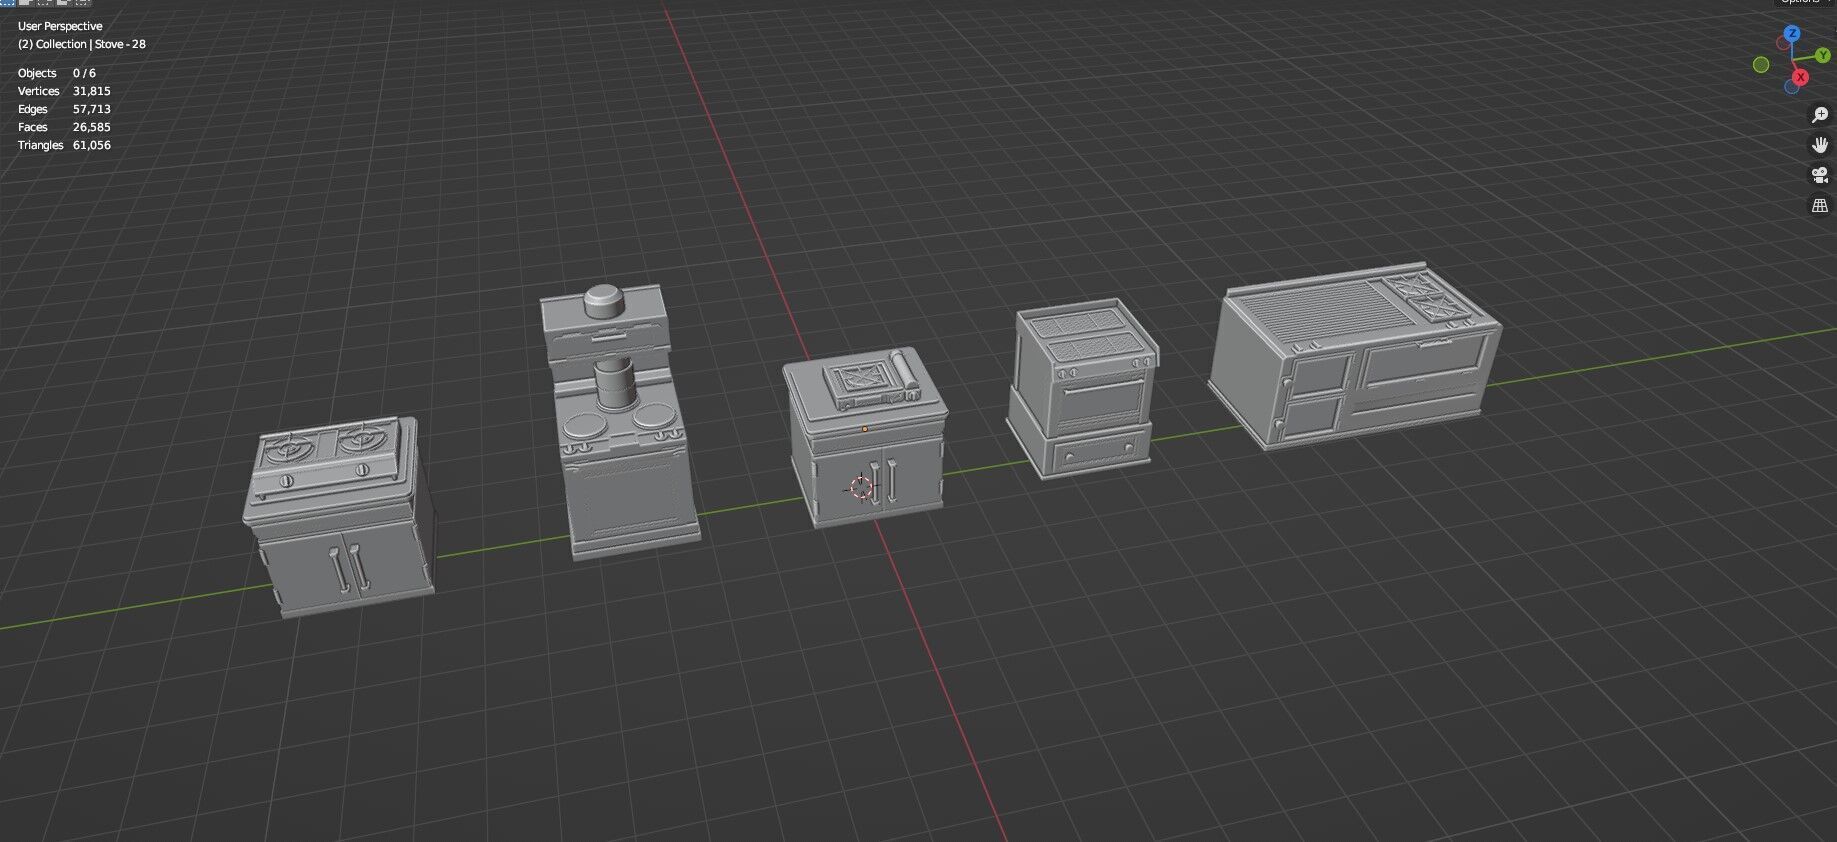Click the green Y axis gizmo handle
The image size is (1837, 842).
[1823, 56]
